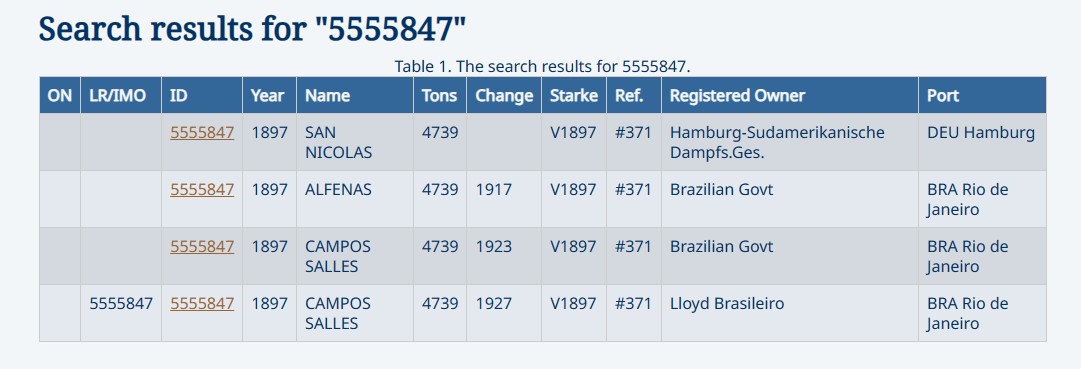Select the ON column header
The width and height of the screenshot is (1081, 369).
(x=60, y=95)
